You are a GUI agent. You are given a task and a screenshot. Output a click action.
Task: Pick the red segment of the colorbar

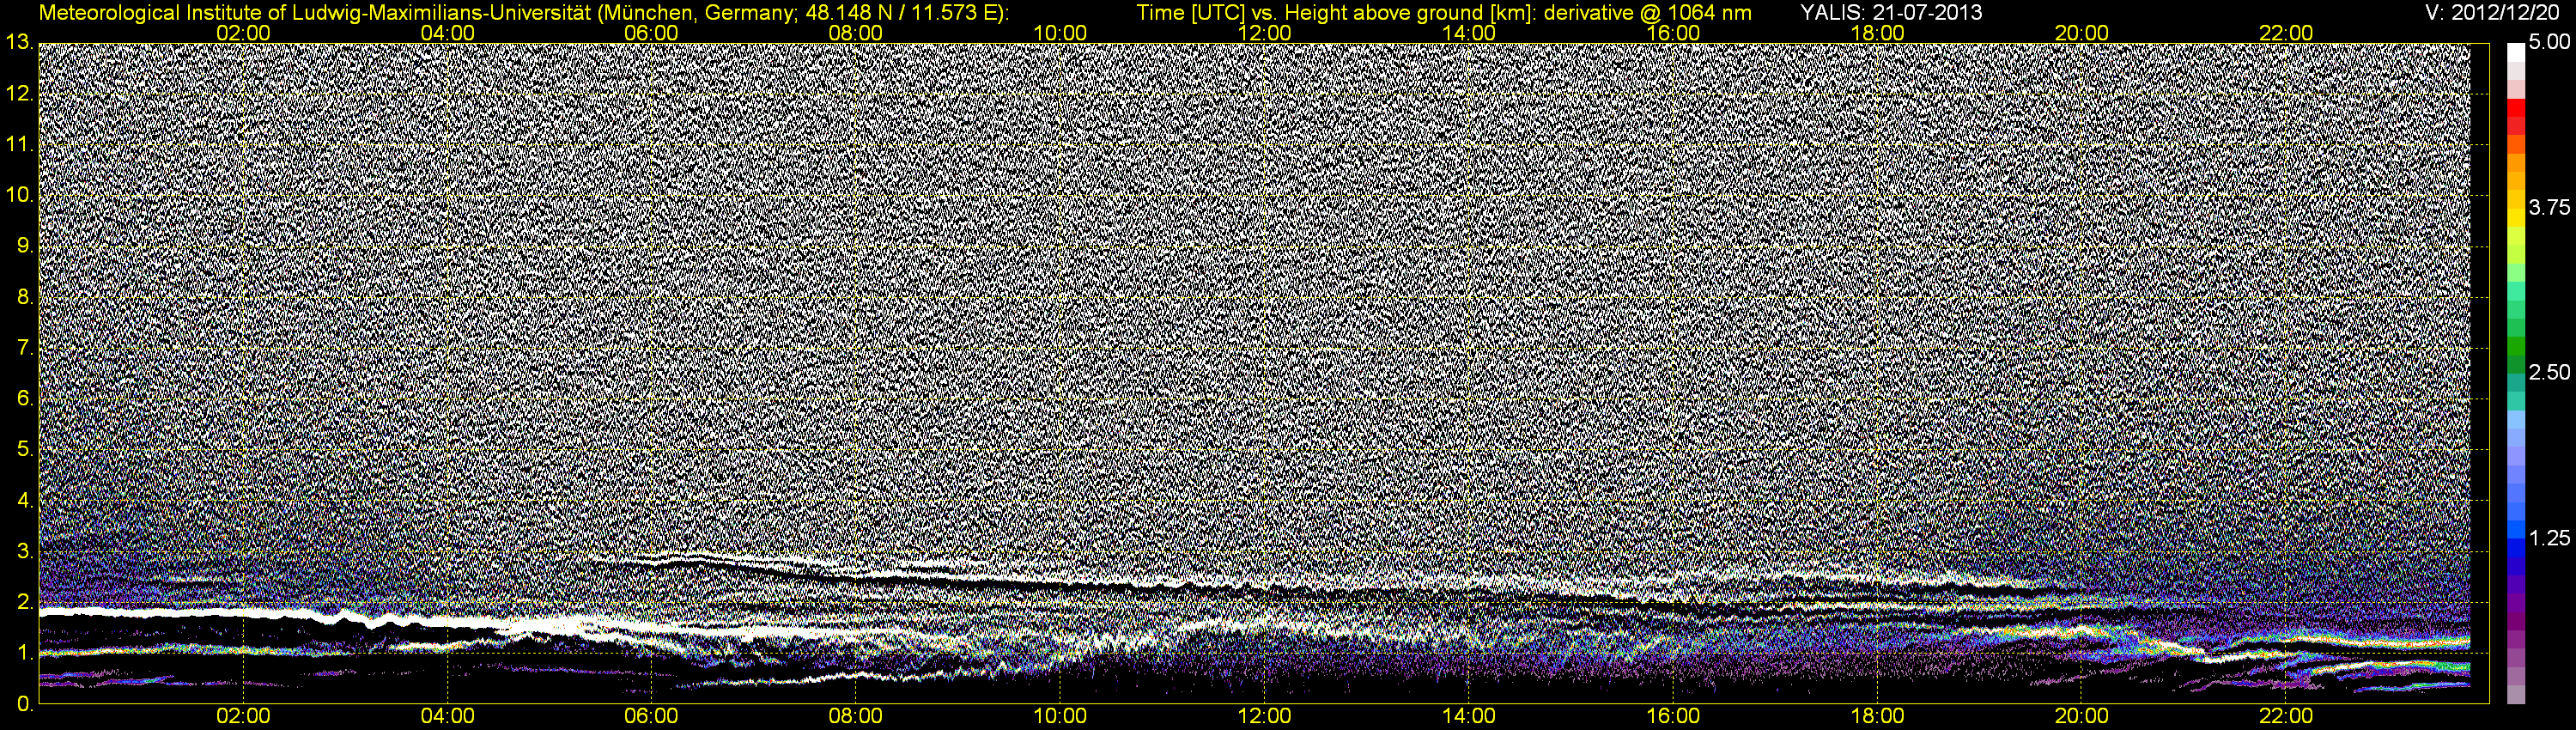[x=2516, y=108]
